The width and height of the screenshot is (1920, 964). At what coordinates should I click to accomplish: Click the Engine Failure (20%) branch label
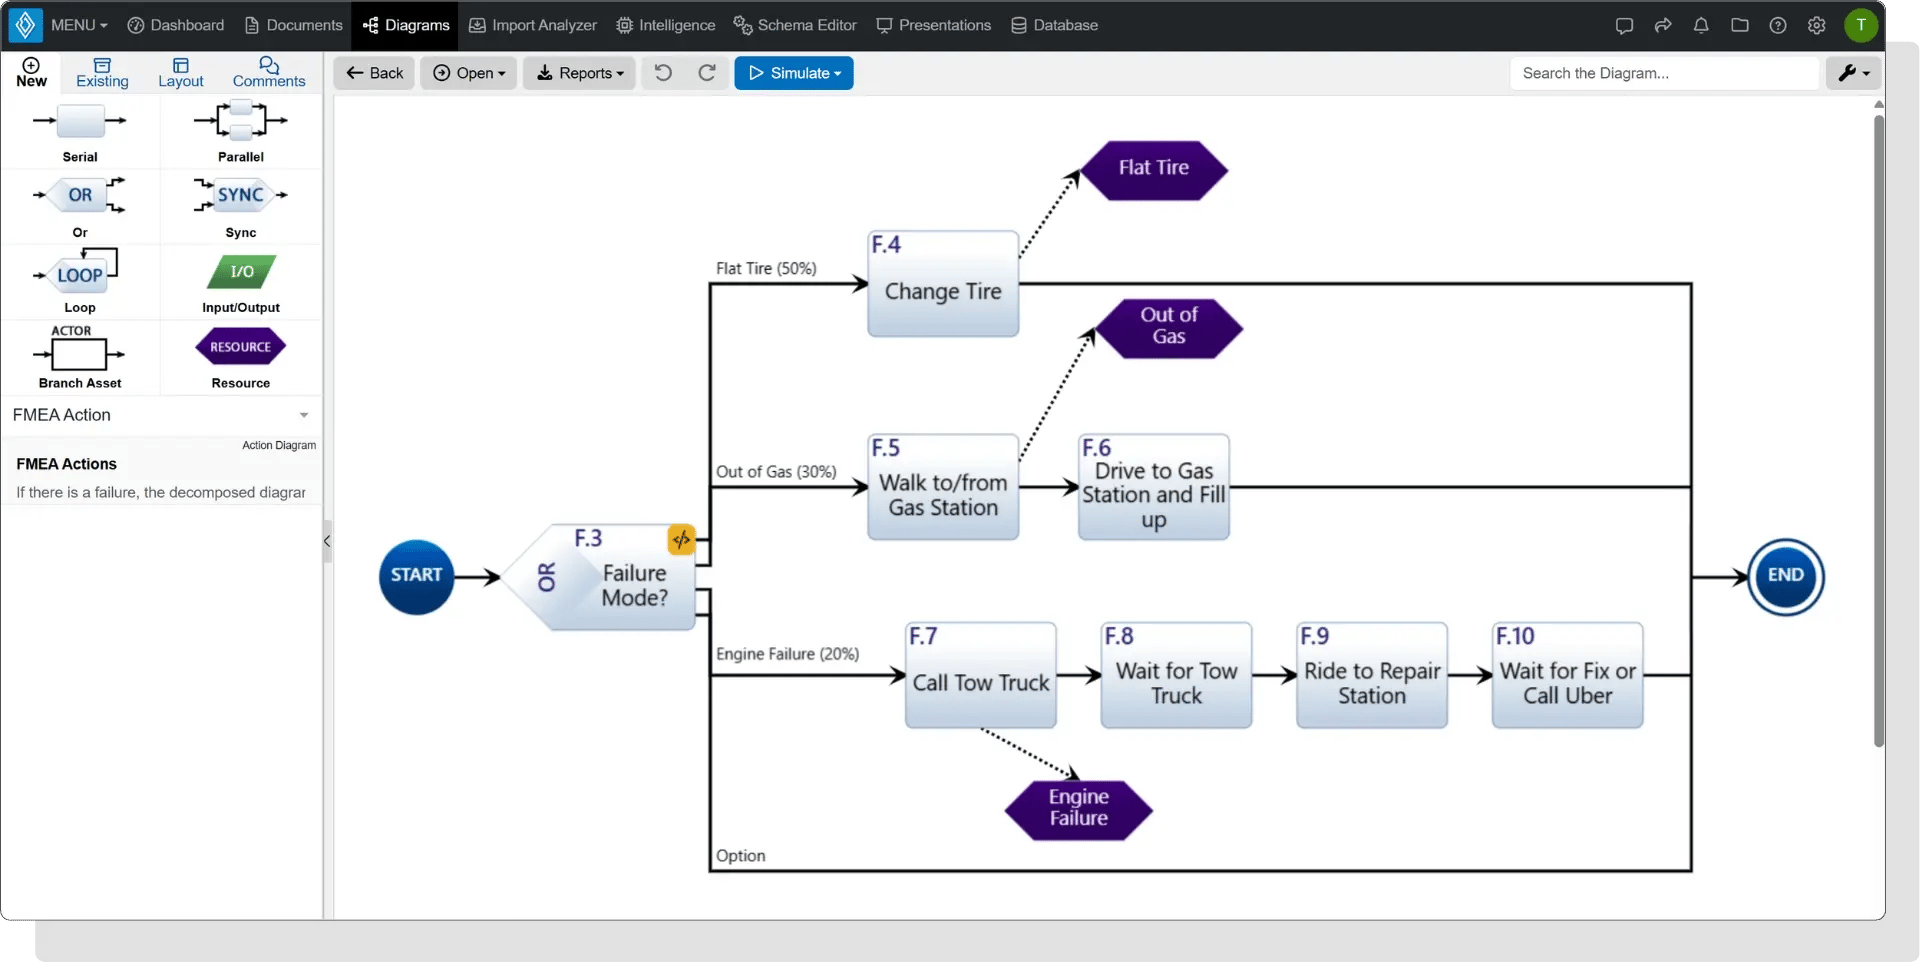(787, 654)
